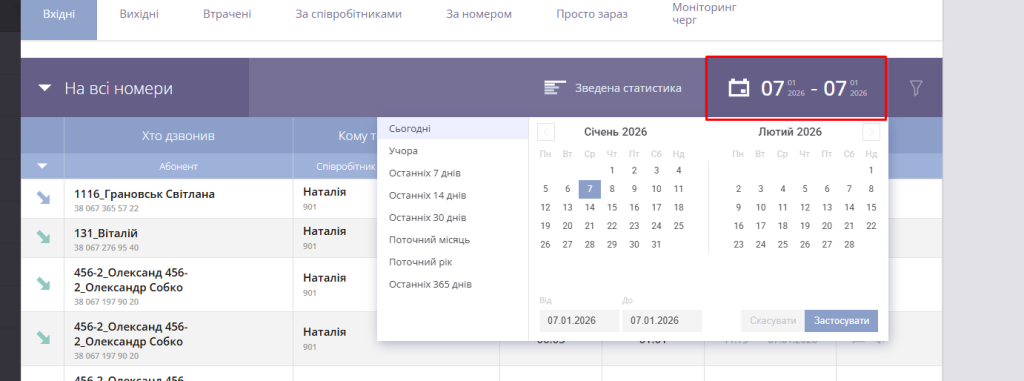1024x381 pixels.
Task: Choose Останніх 365 днів range
Action: 453,284
